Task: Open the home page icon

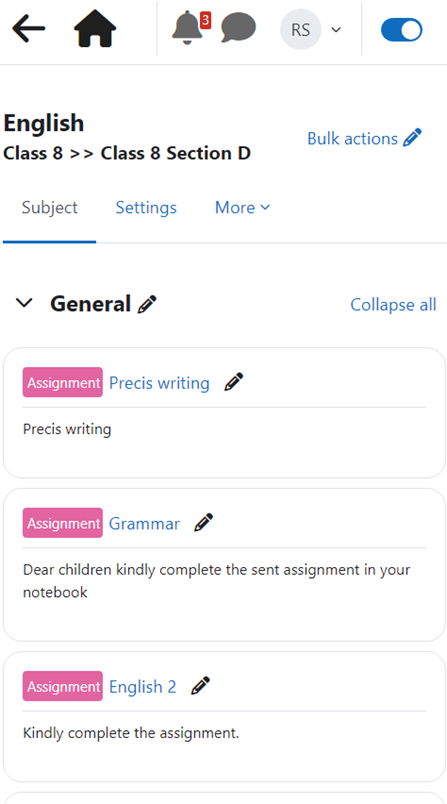Action: tap(95, 28)
